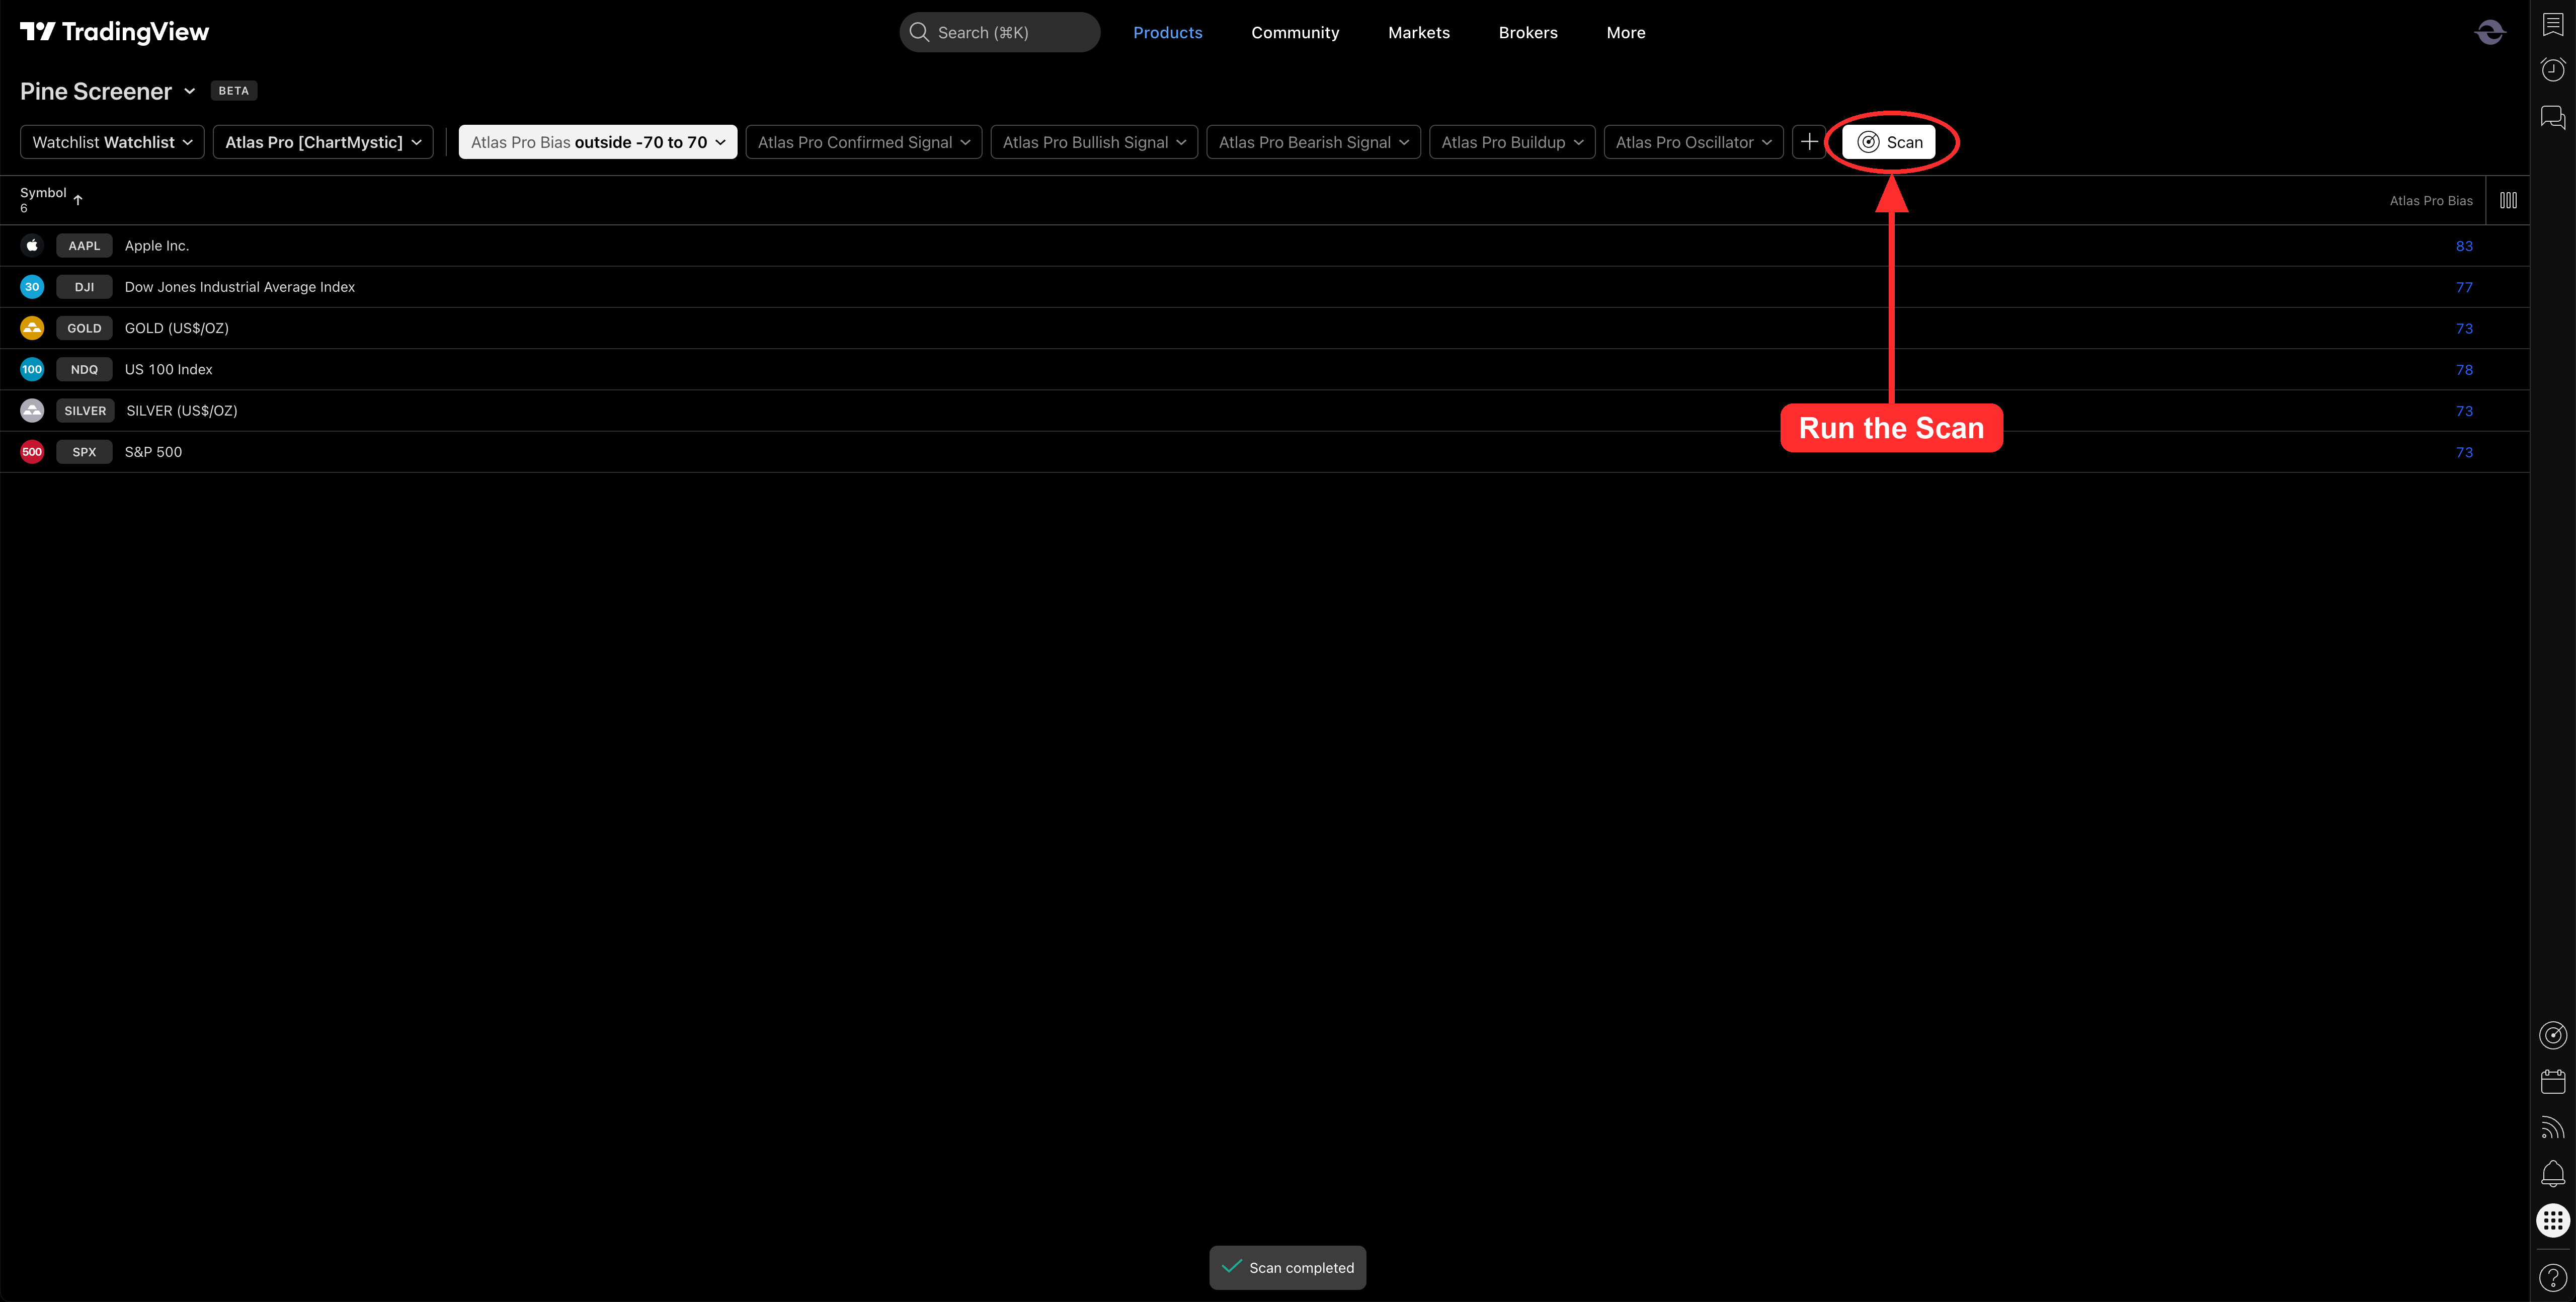Viewport: 2576px width, 1302px height.
Task: Select the Apple Inc. row name
Action: click(156, 245)
